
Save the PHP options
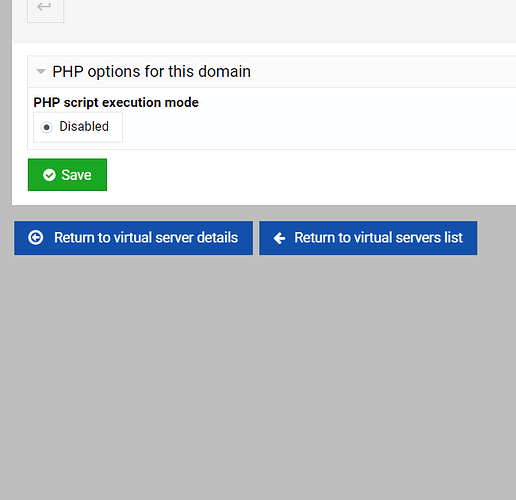pyautogui.click(x=67, y=175)
